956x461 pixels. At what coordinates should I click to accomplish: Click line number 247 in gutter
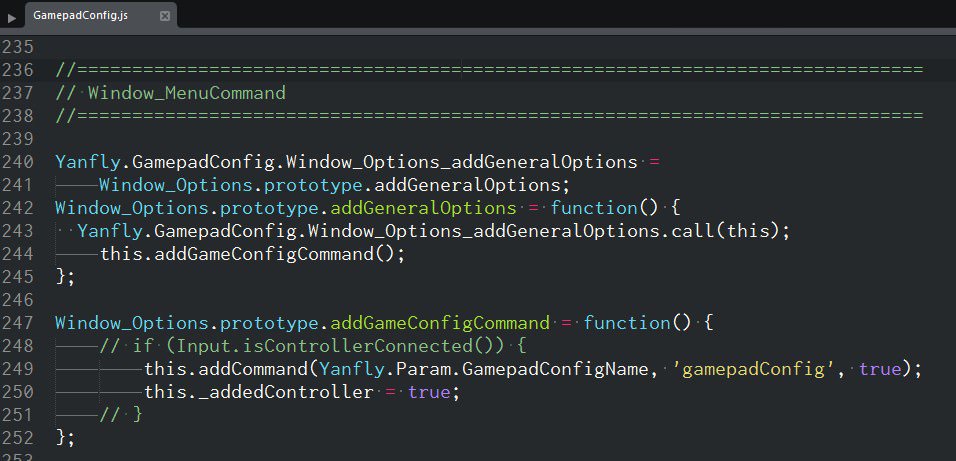(x=17, y=323)
